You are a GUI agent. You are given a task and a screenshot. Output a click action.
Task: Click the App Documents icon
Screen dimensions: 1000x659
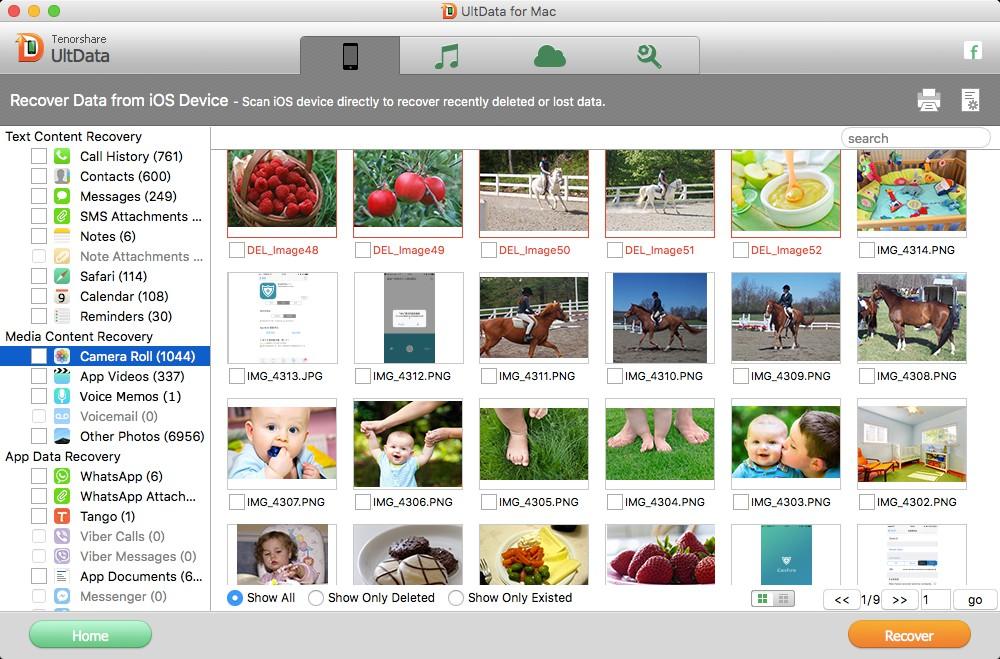(x=62, y=576)
